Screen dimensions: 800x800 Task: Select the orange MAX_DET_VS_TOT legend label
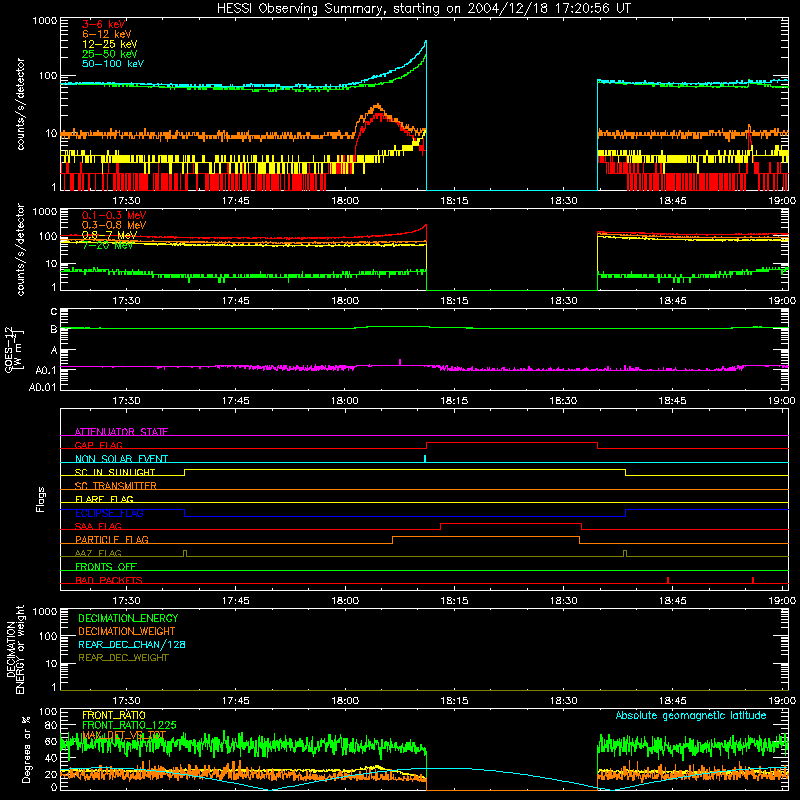pyautogui.click(x=123, y=735)
